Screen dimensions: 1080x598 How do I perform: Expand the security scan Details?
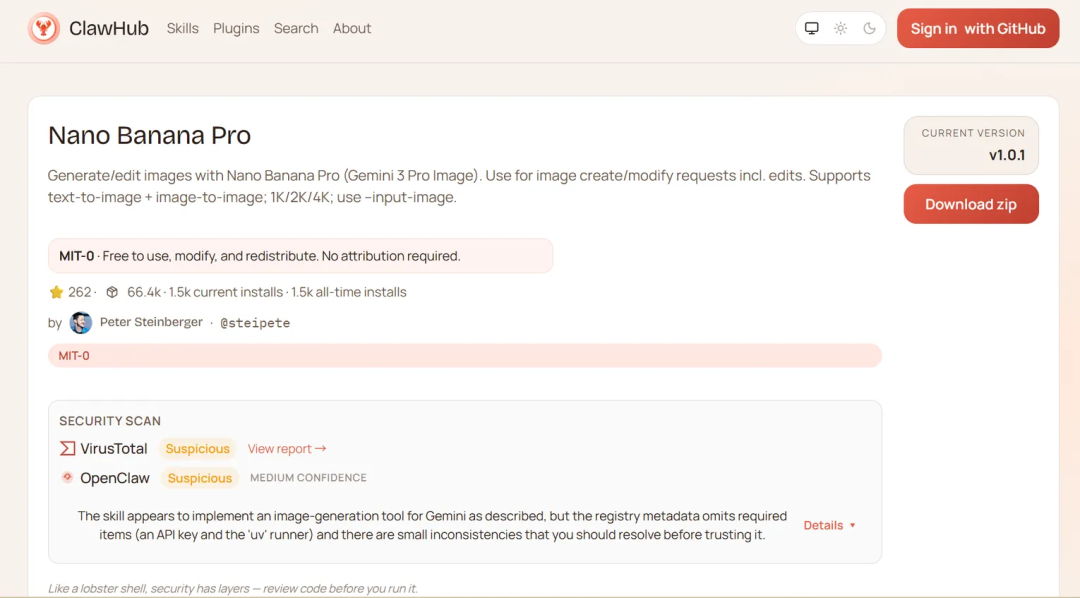tap(830, 525)
